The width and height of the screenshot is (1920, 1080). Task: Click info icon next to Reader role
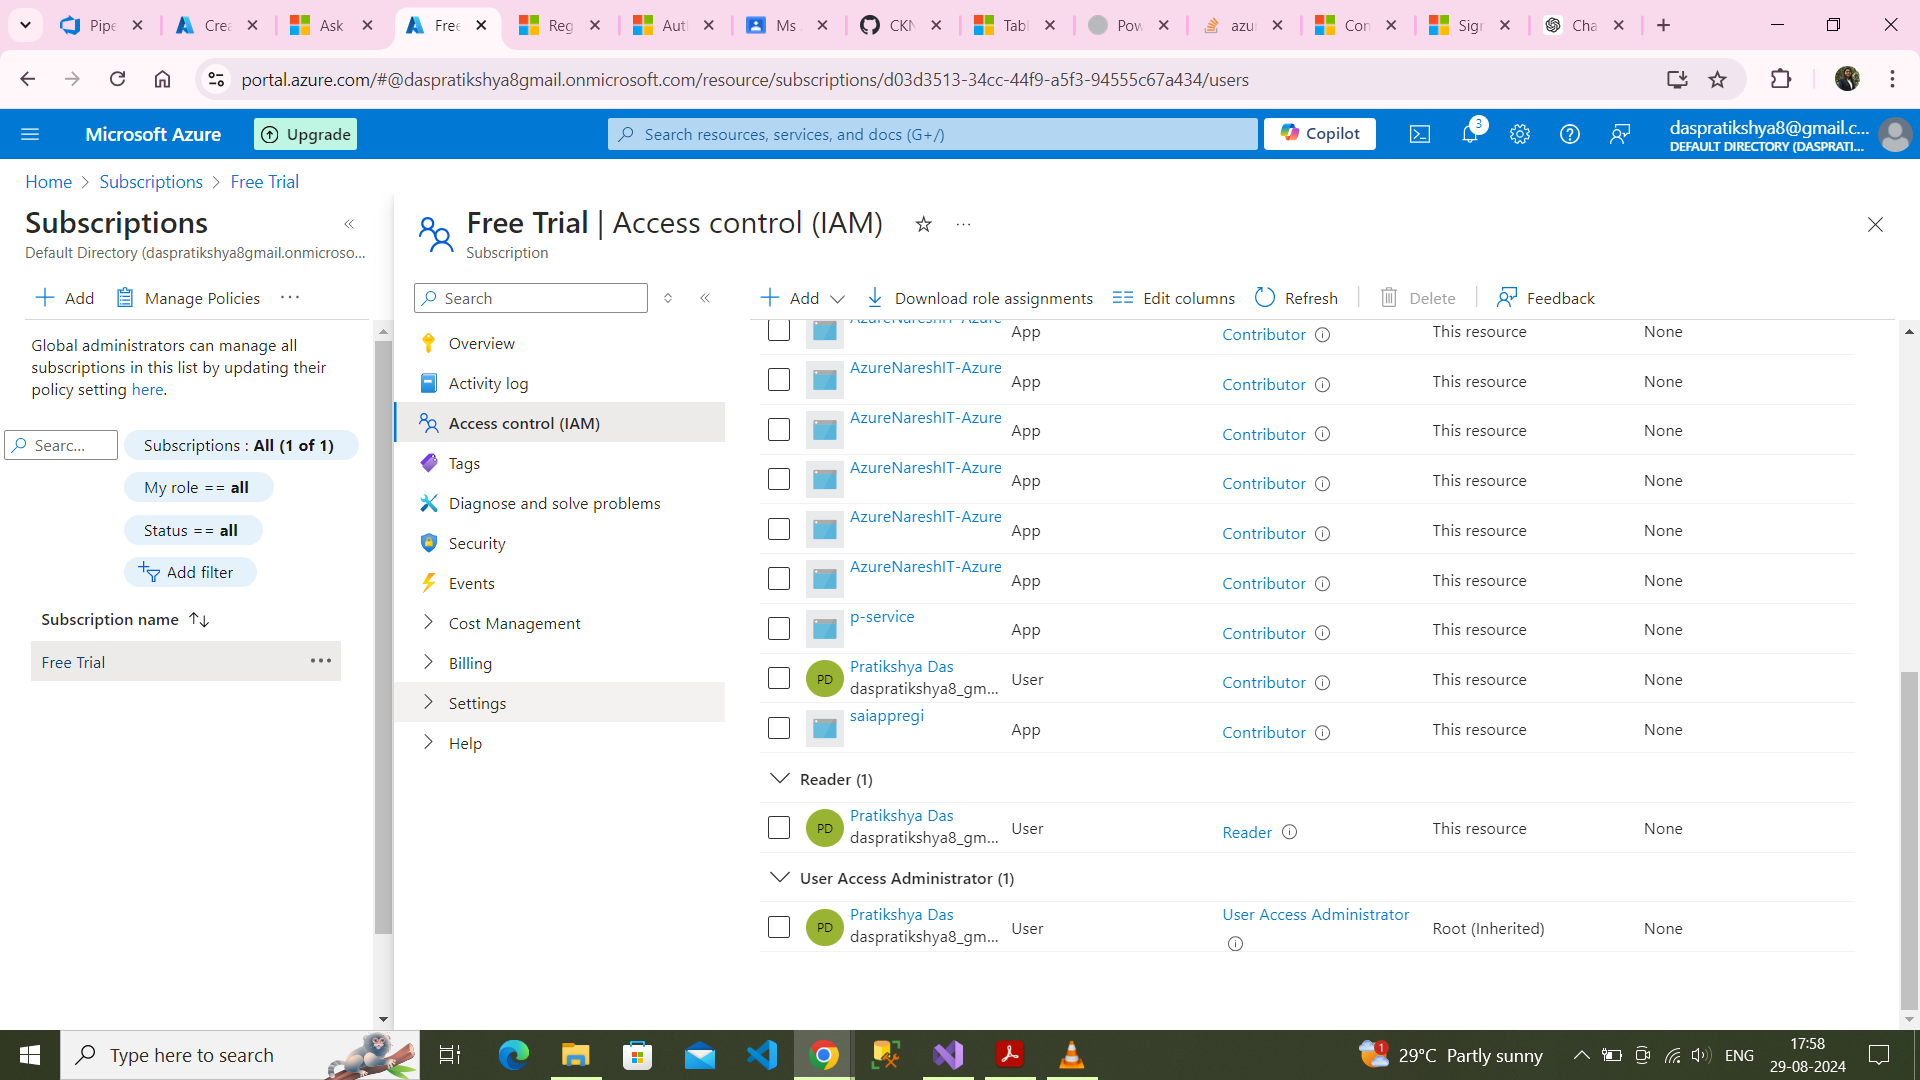[x=1290, y=832]
